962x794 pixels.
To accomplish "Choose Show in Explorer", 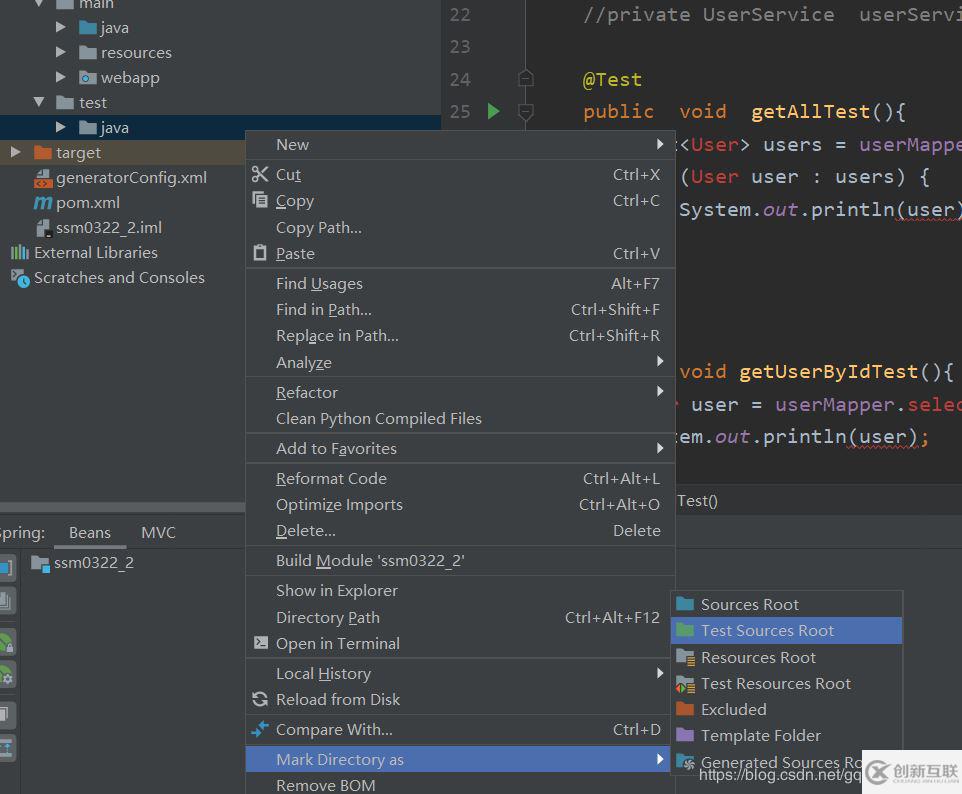I will click(460, 590).
